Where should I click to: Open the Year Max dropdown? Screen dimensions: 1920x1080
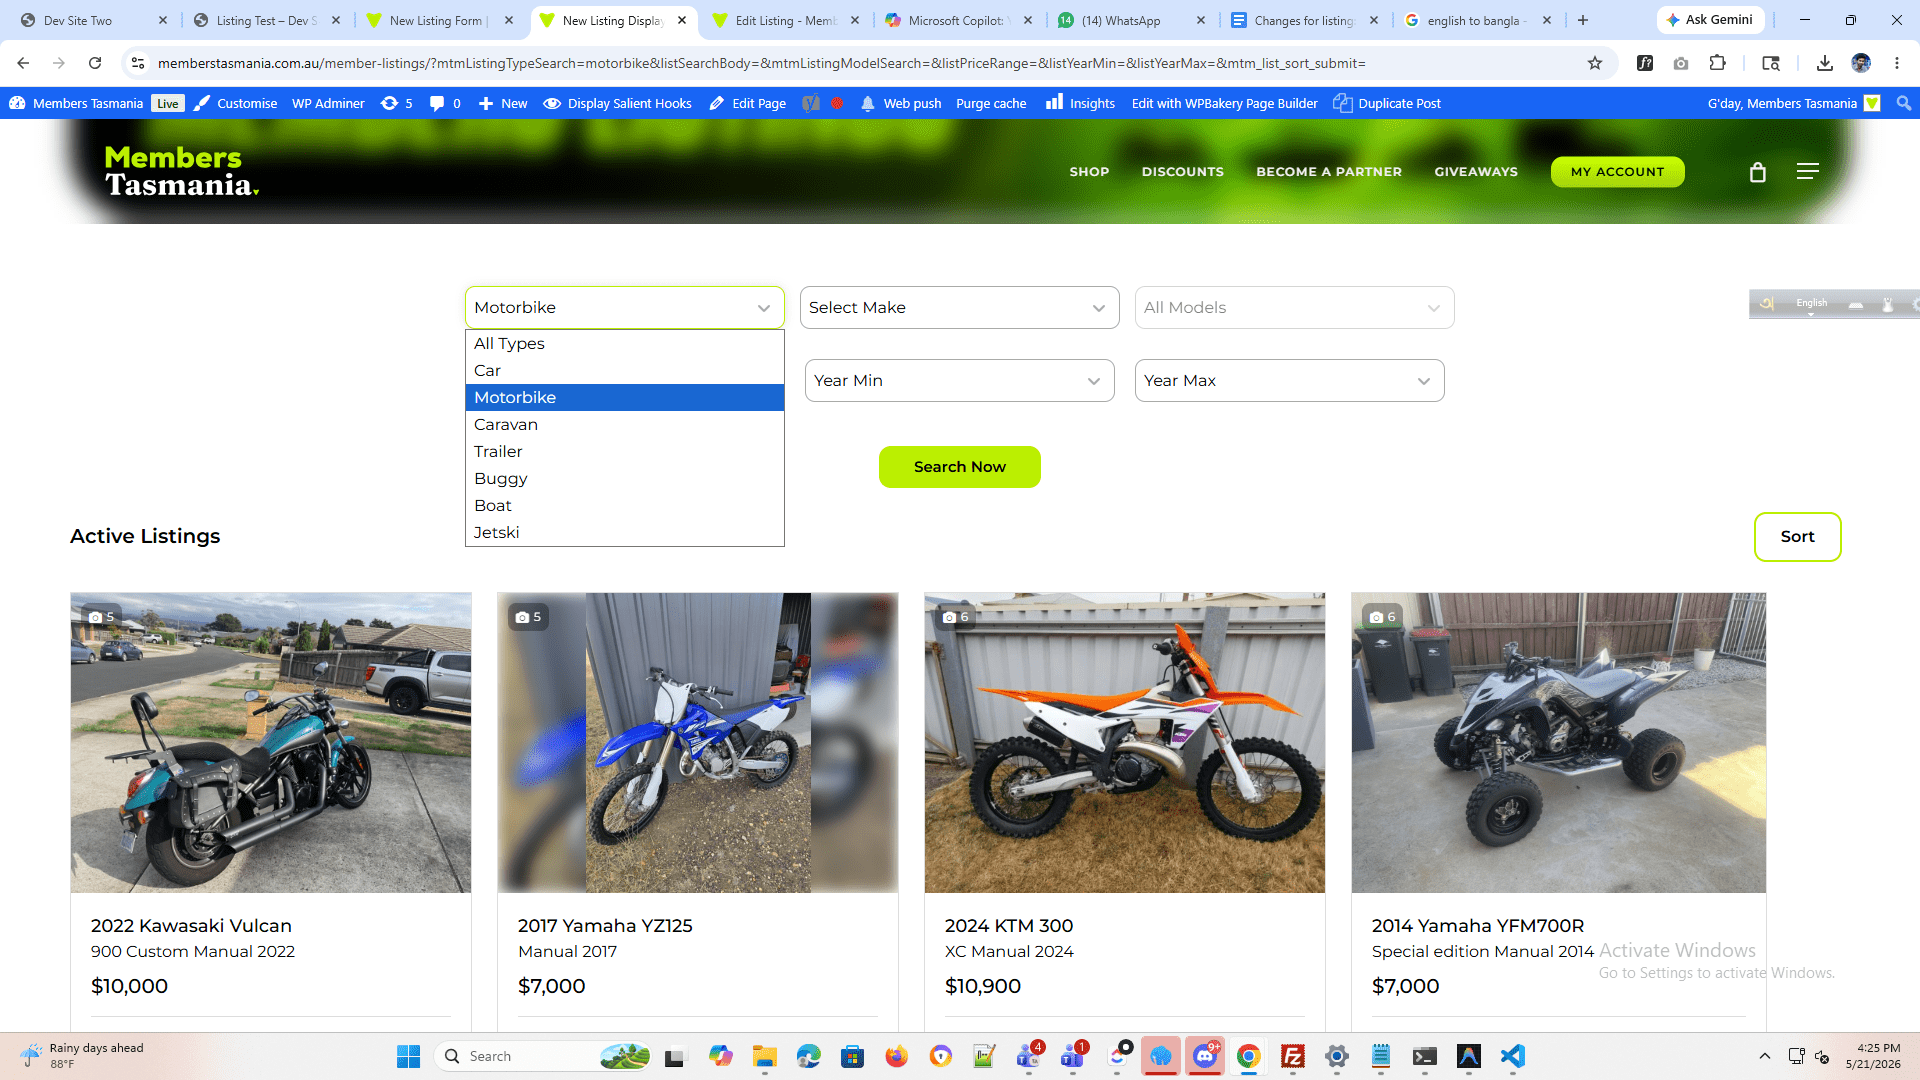coord(1290,381)
